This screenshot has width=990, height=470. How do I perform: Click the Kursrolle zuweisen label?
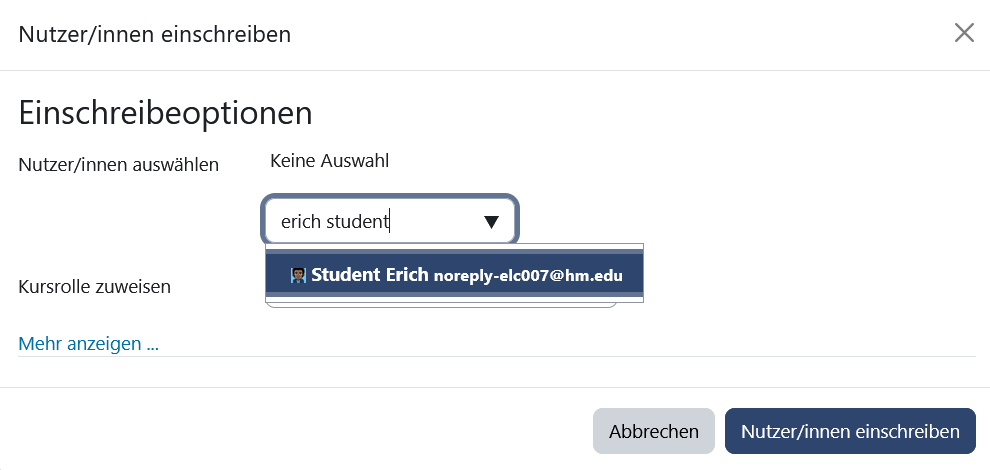(x=94, y=287)
